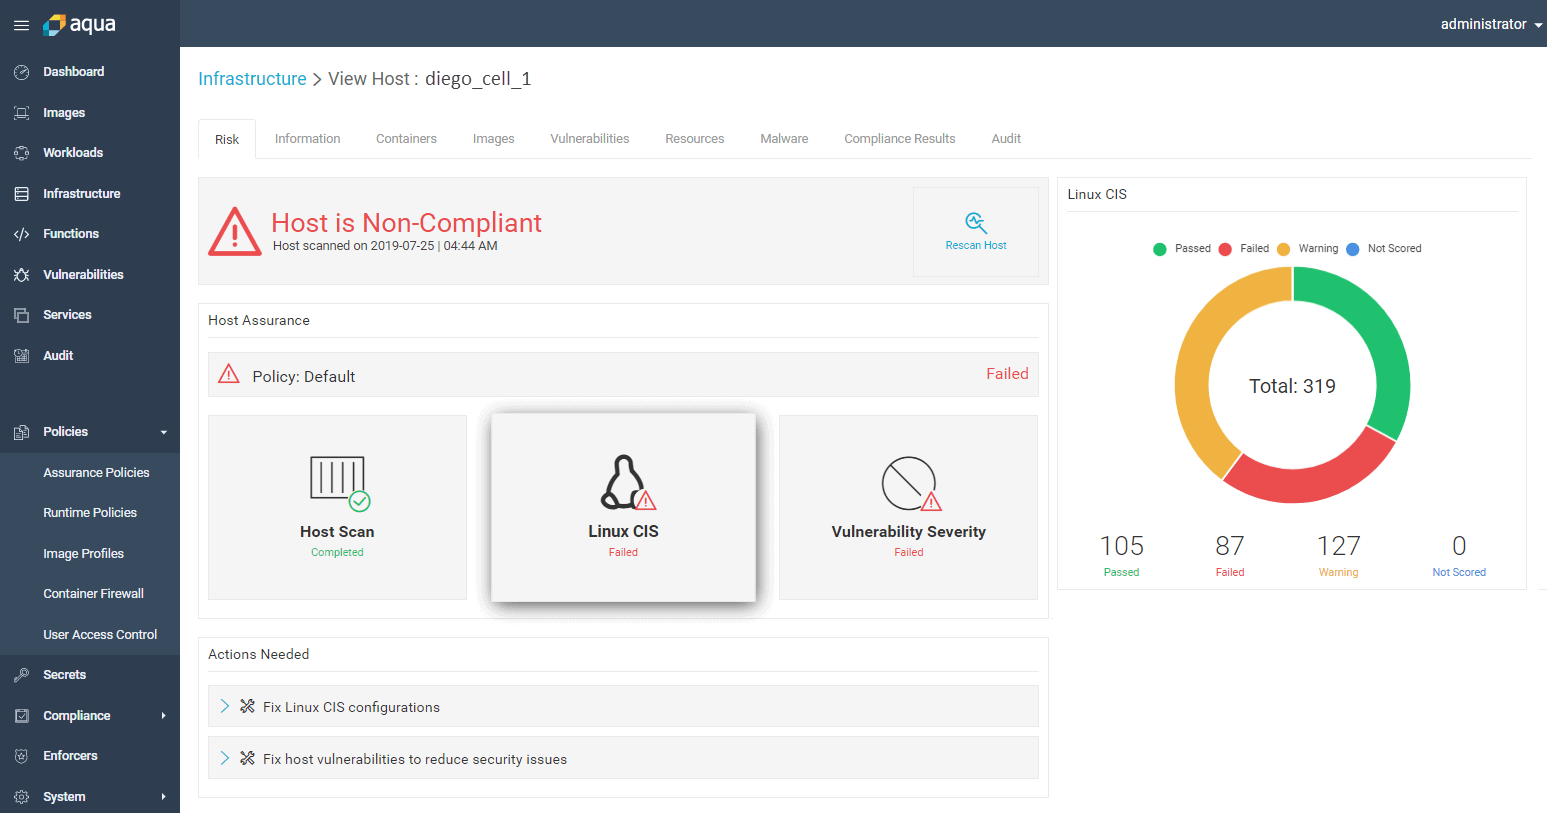Click the Infrastructure breadcrumb link
The width and height of the screenshot is (1547, 813).
tap(252, 79)
